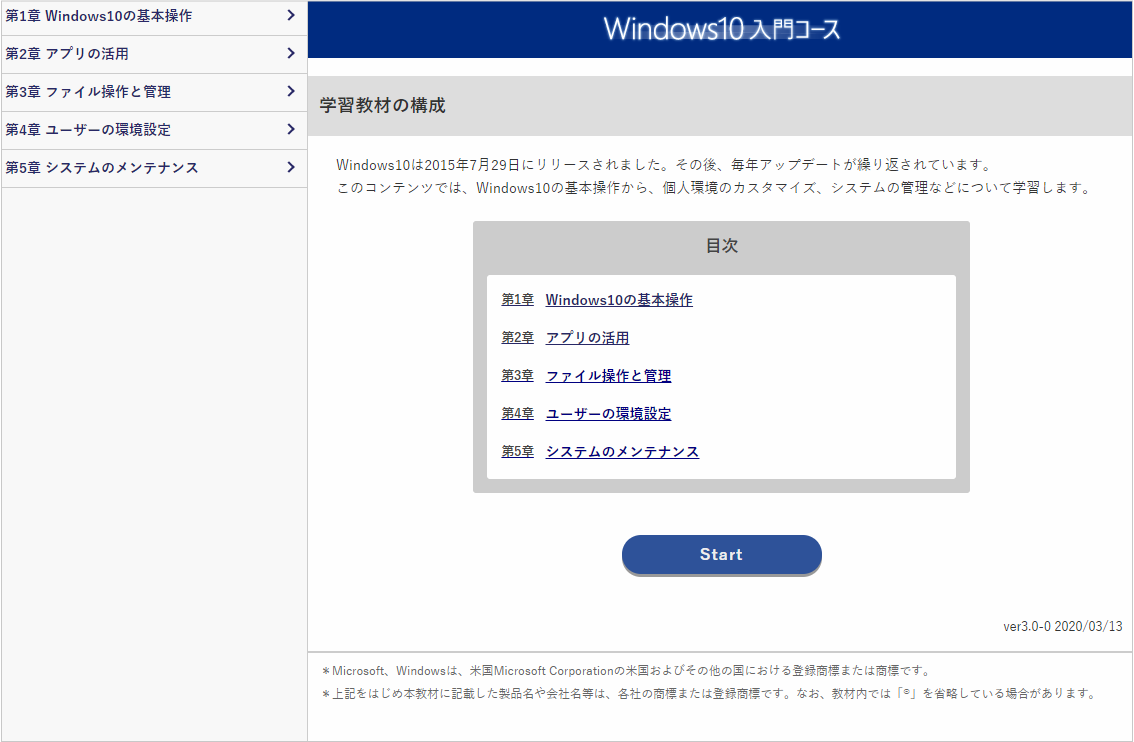Open the ユーザーの環境設定 link in 目次
The width and height of the screenshot is (1134, 742).
click(x=608, y=414)
